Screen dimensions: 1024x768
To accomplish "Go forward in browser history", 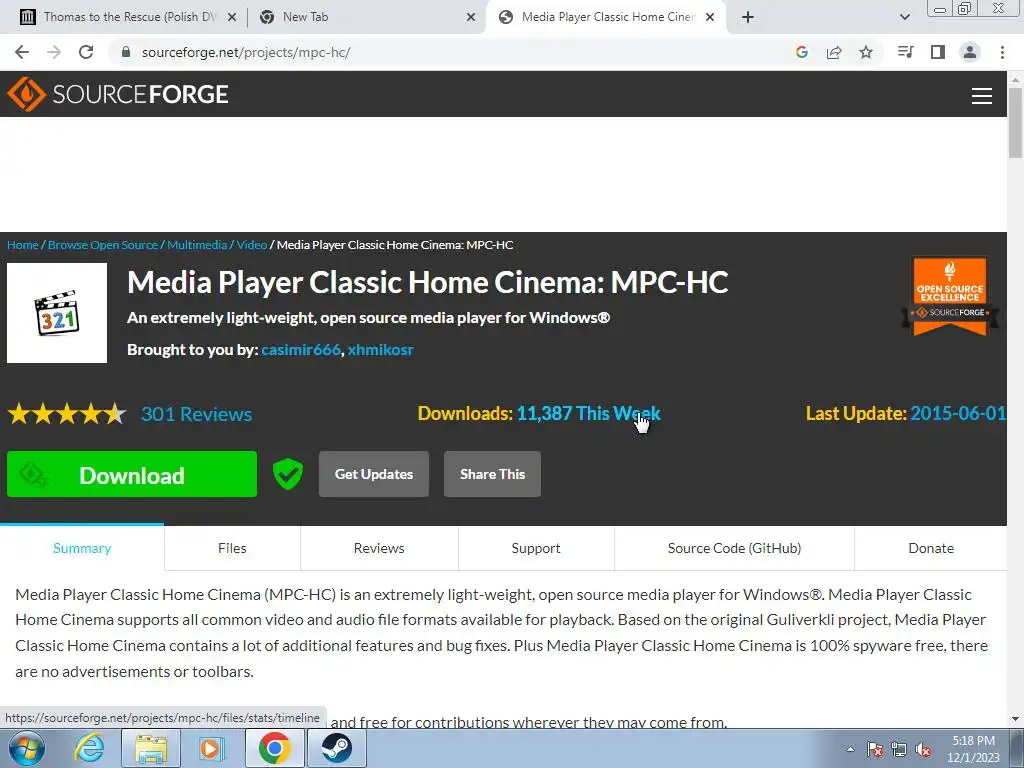I will click(x=54, y=52).
